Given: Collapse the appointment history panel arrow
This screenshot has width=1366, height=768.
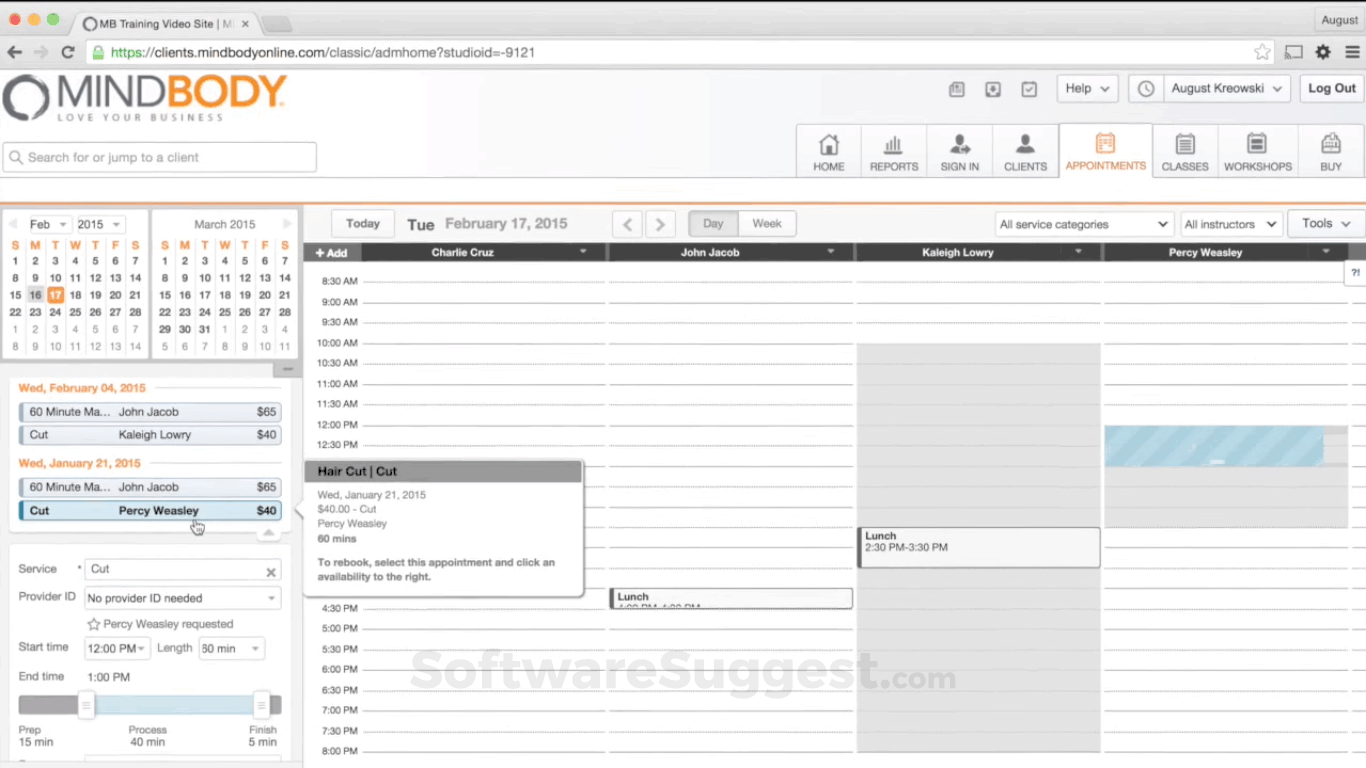Looking at the screenshot, I should pyautogui.click(x=268, y=532).
